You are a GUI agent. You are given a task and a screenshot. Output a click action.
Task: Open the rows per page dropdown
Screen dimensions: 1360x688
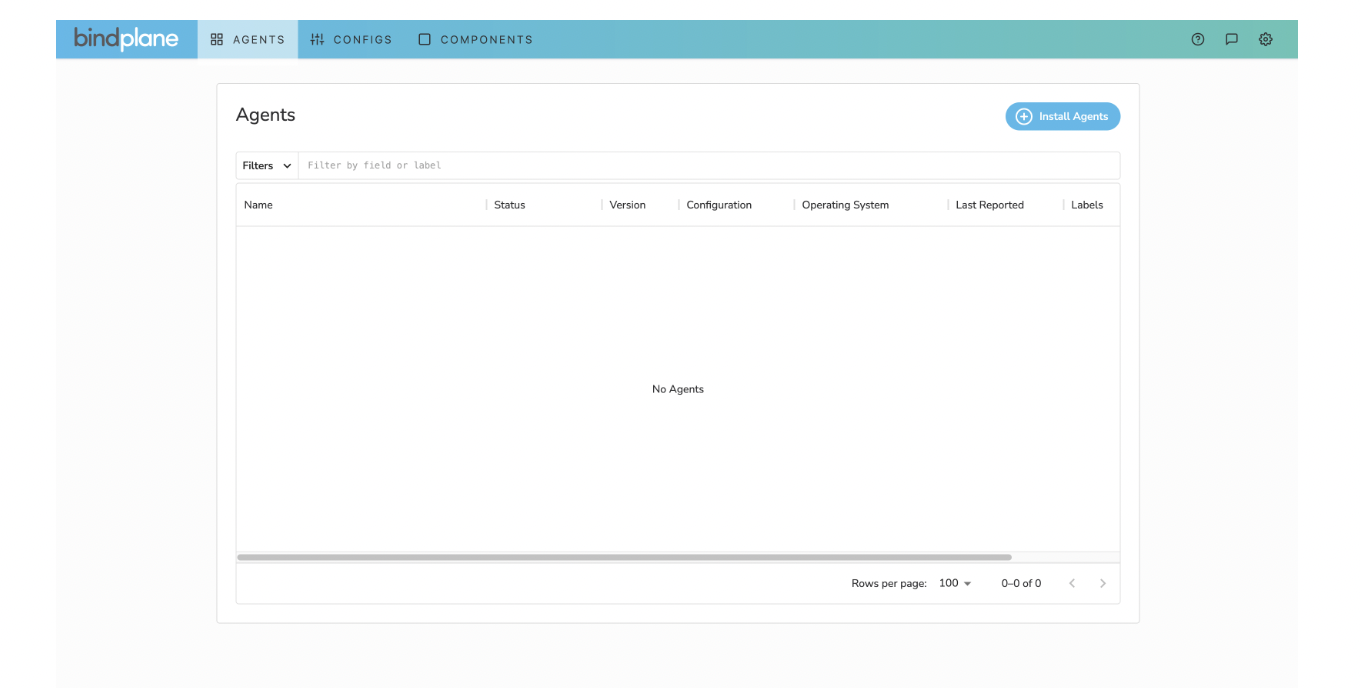pyautogui.click(x=955, y=583)
